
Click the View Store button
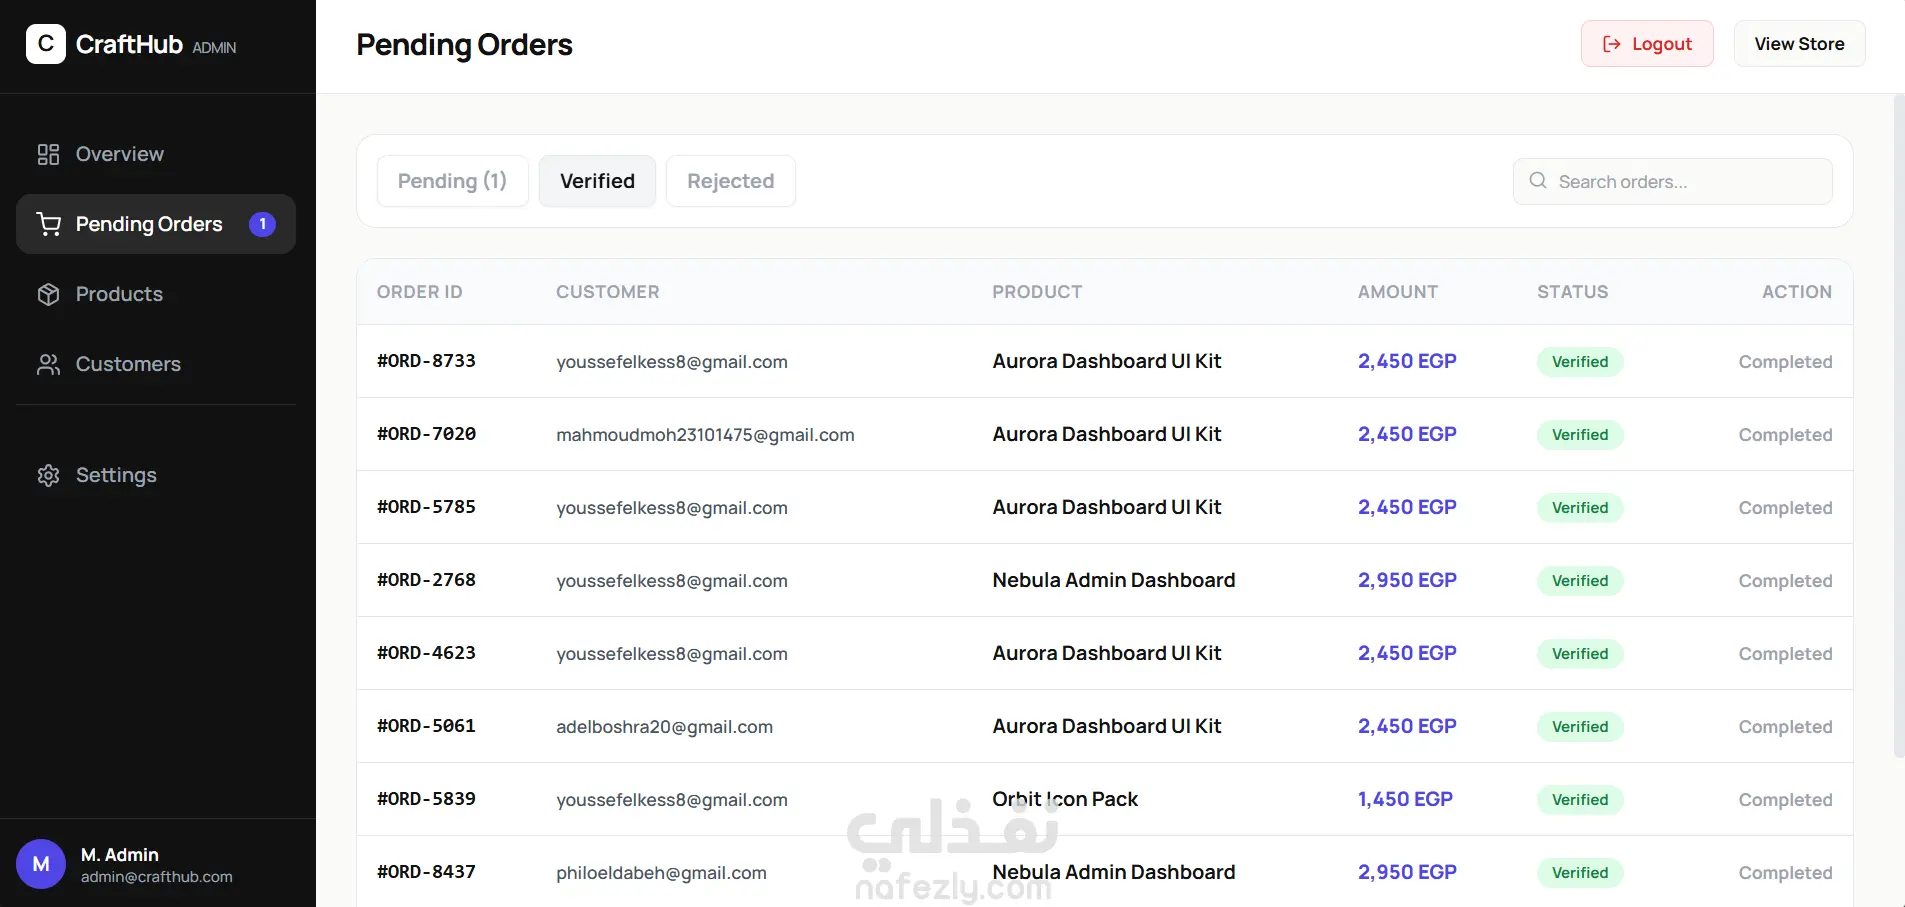click(1799, 44)
